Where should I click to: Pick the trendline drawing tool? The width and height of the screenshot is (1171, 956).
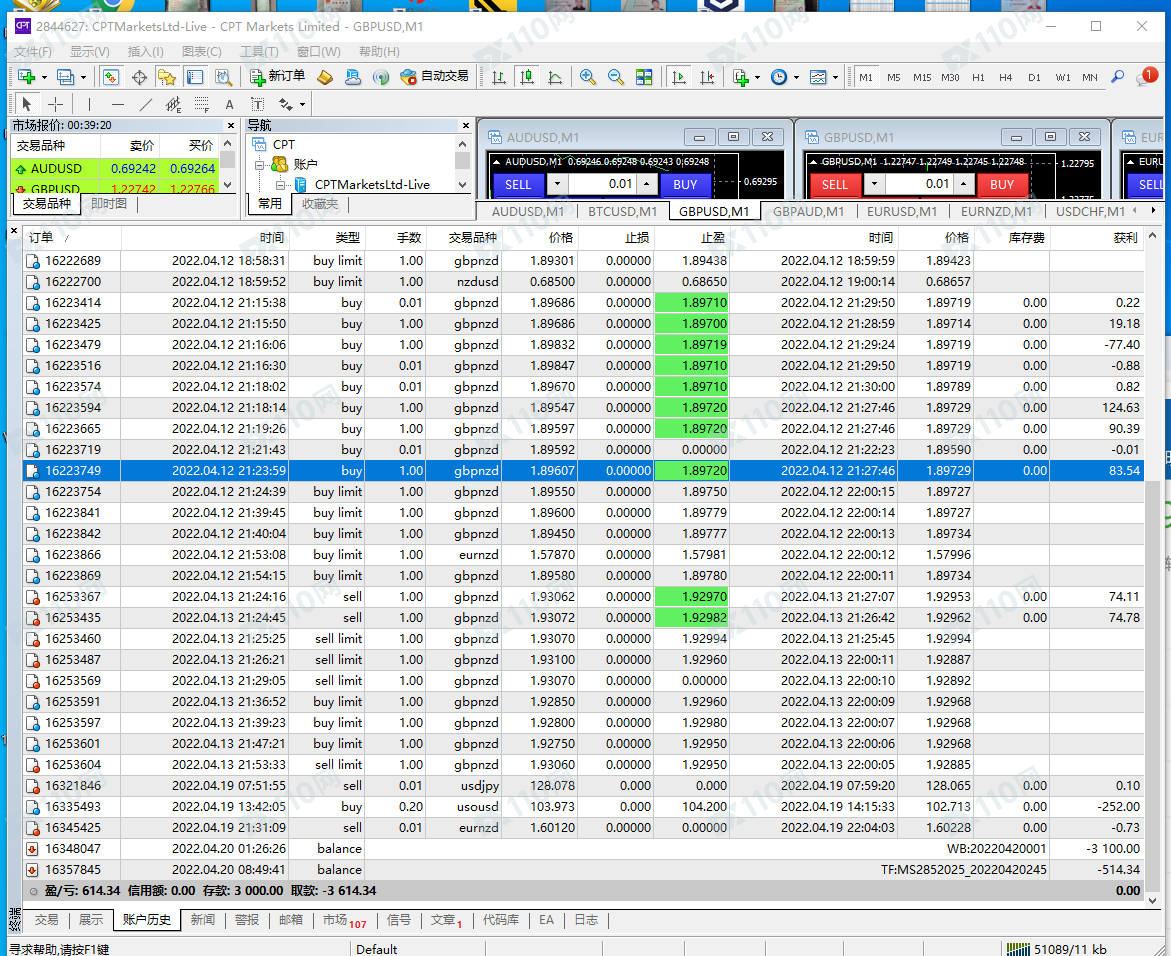tap(146, 104)
